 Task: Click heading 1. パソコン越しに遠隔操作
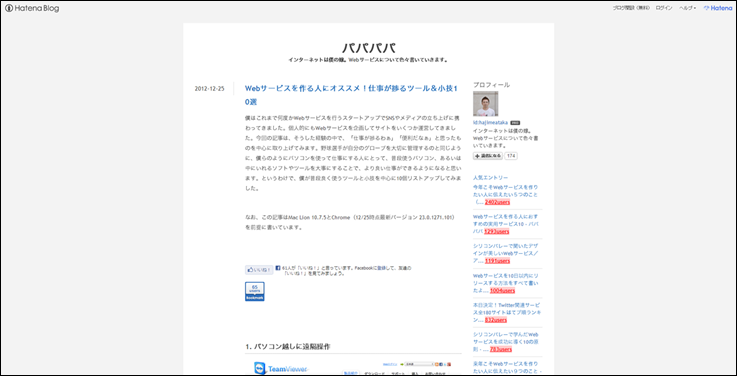tap(287, 347)
